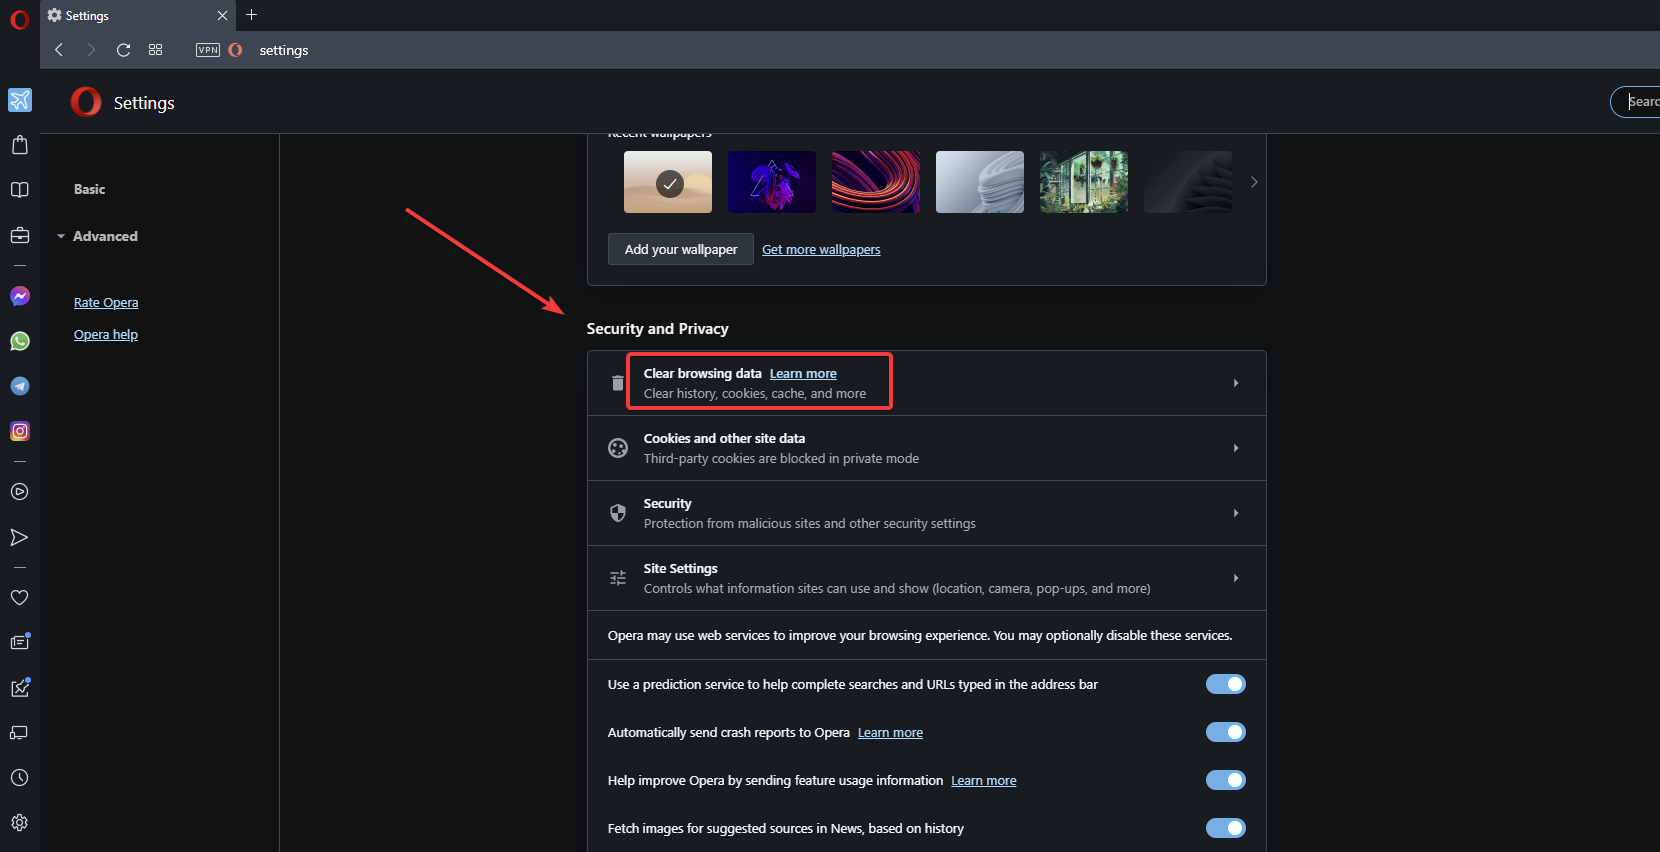Open the pinboards sidebar icon

pos(20,687)
